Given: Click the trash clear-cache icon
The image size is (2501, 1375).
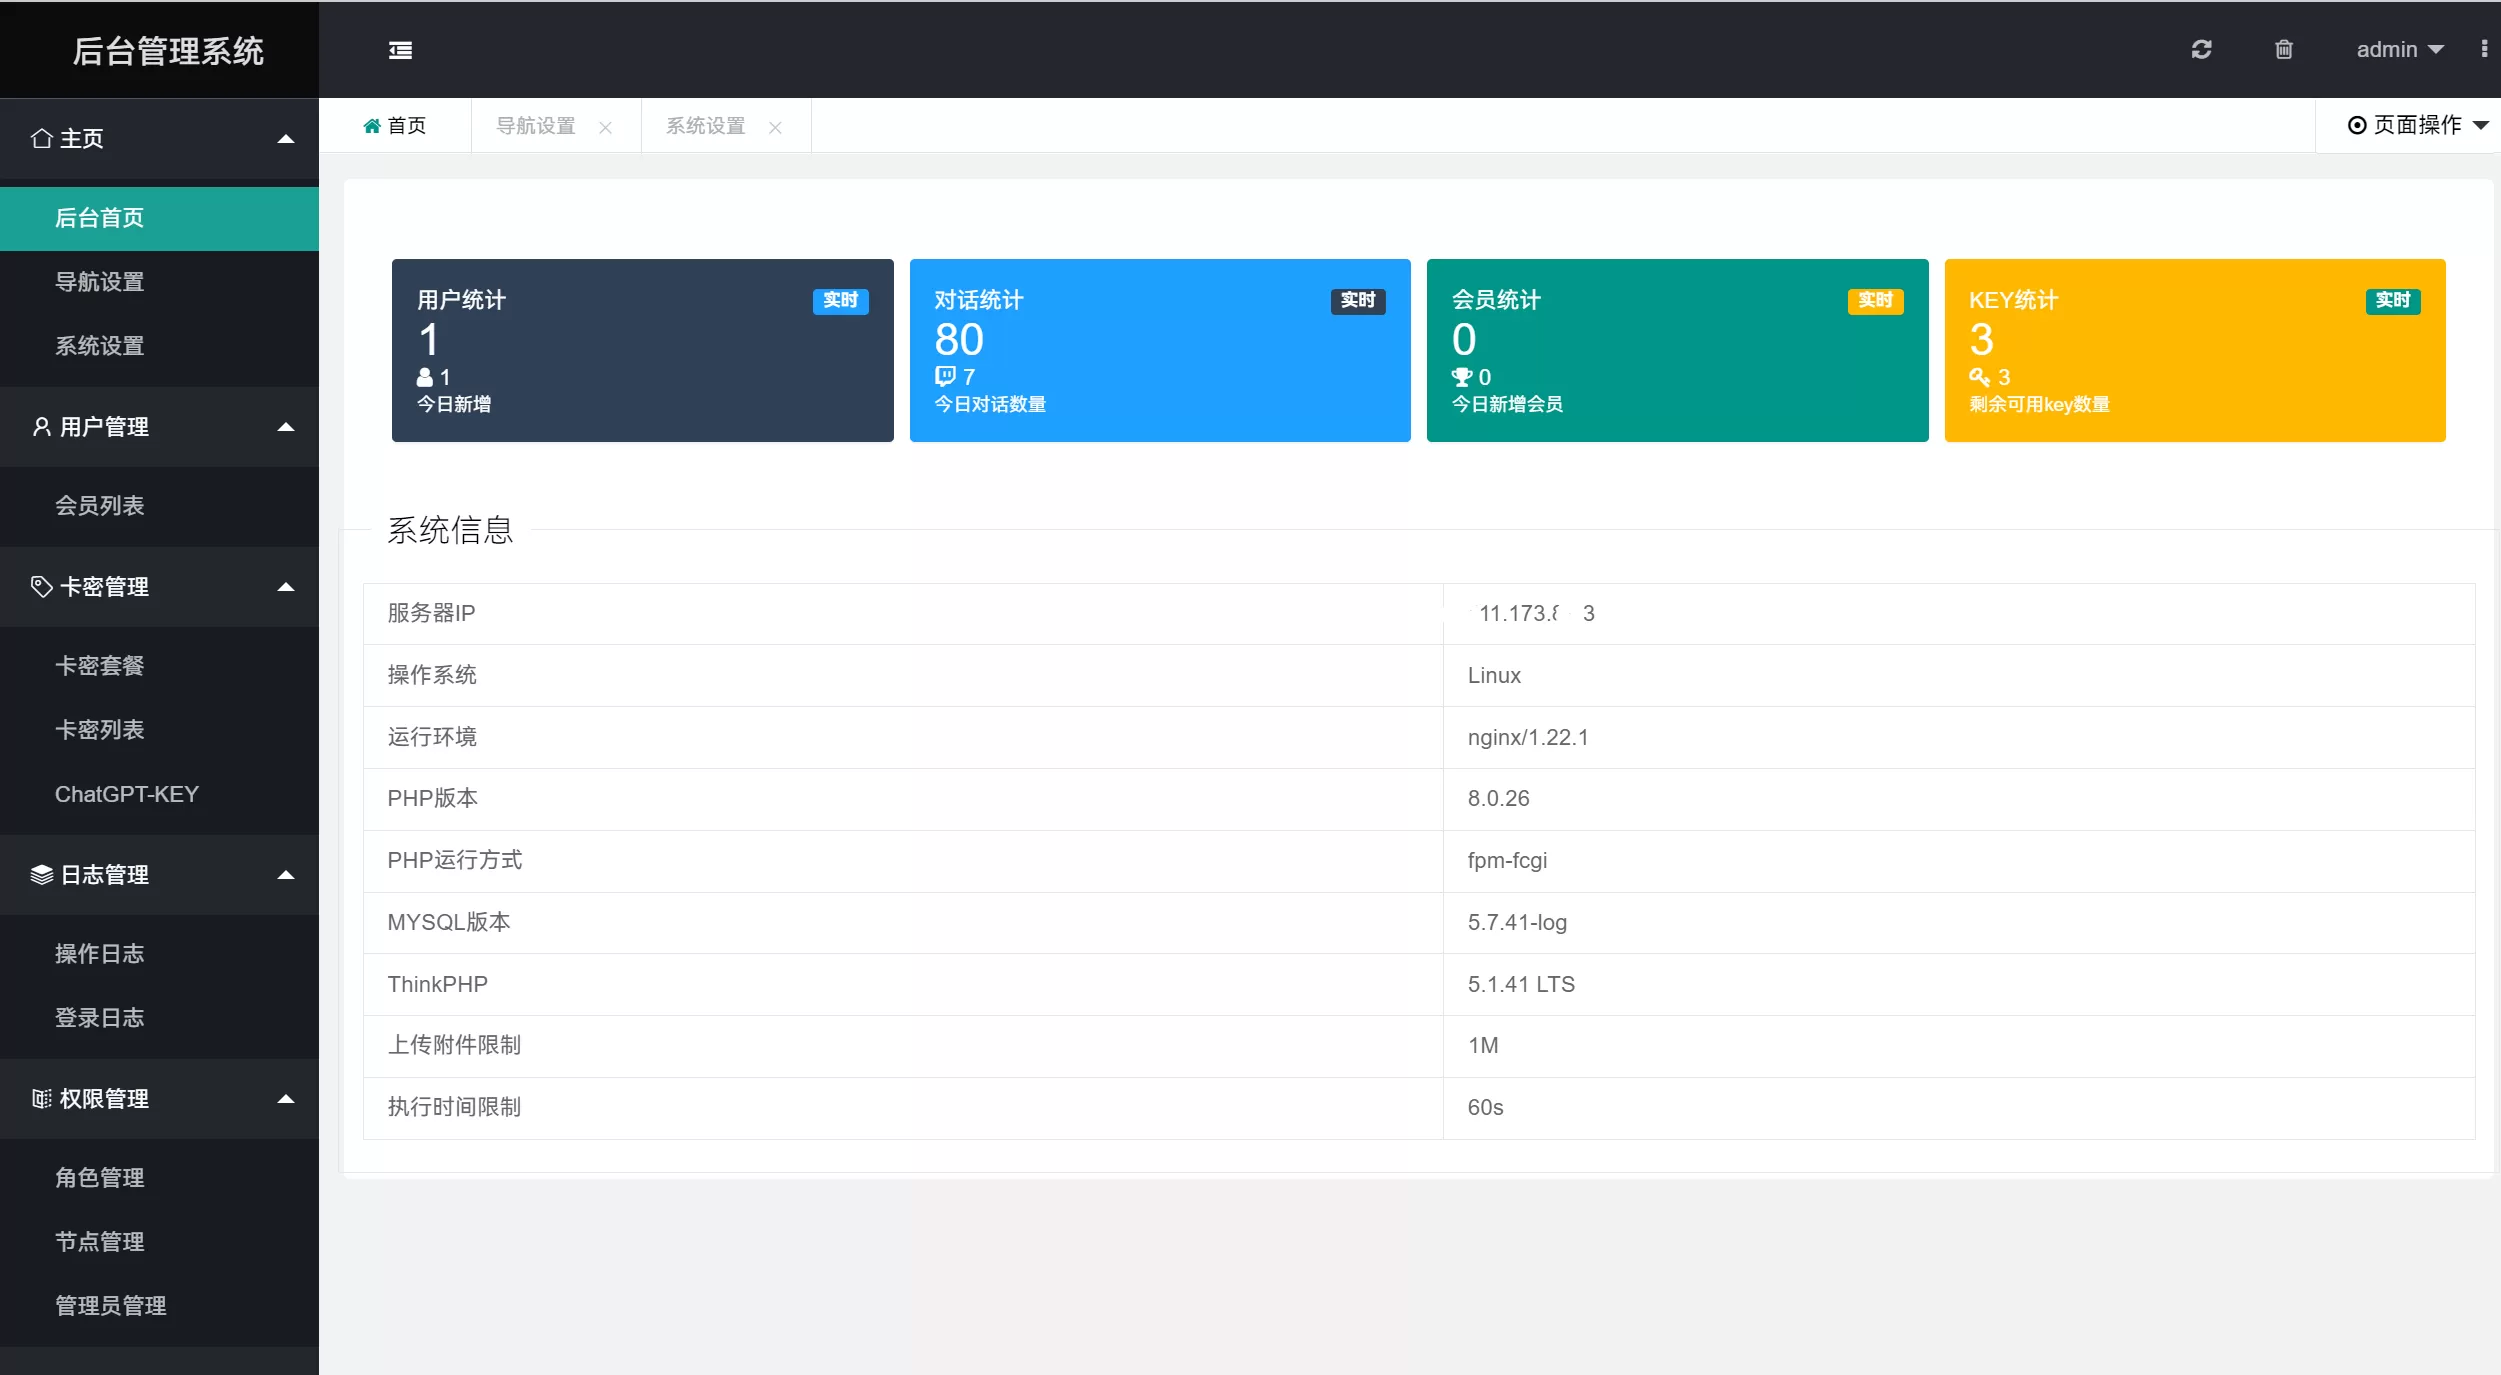Looking at the screenshot, I should coord(2284,49).
